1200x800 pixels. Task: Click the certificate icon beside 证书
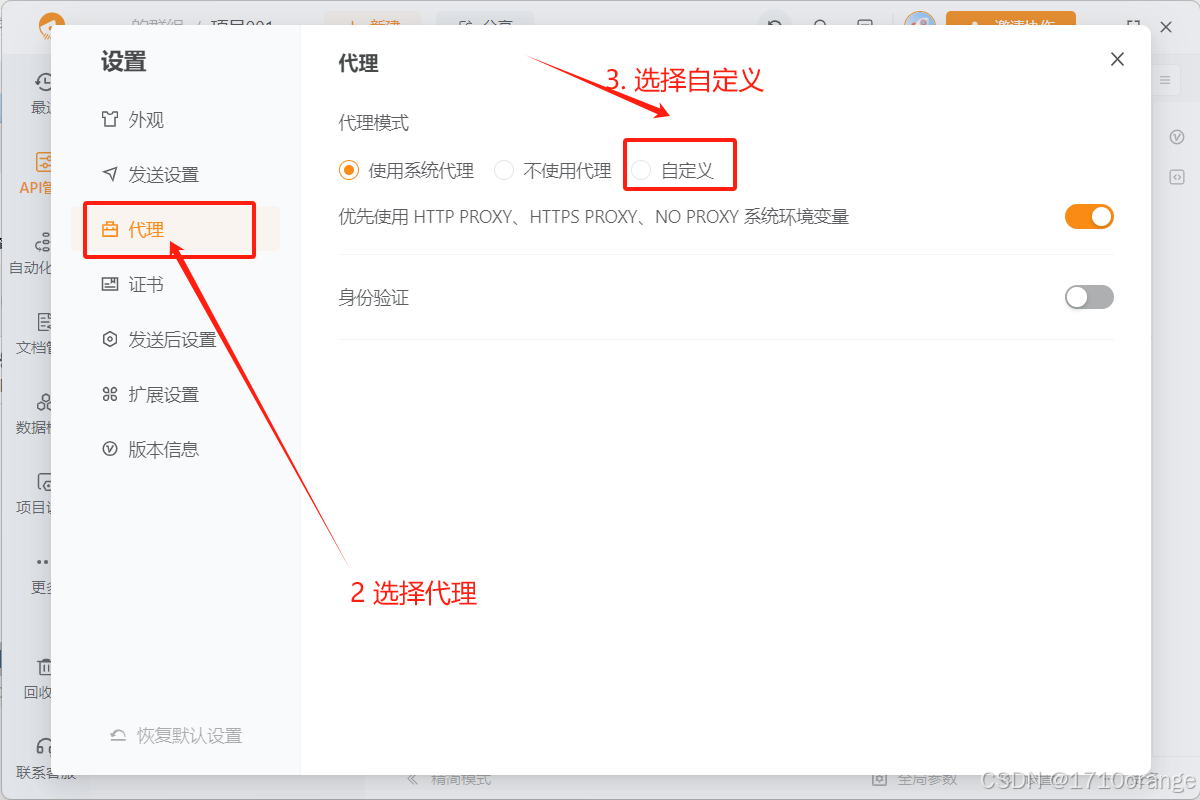110,285
